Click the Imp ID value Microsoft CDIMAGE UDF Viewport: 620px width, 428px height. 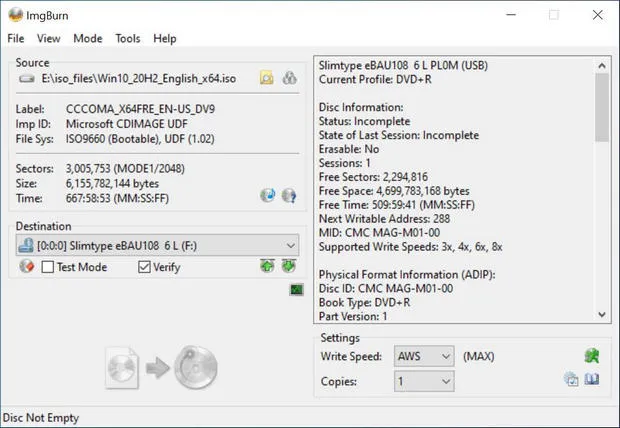(x=127, y=124)
